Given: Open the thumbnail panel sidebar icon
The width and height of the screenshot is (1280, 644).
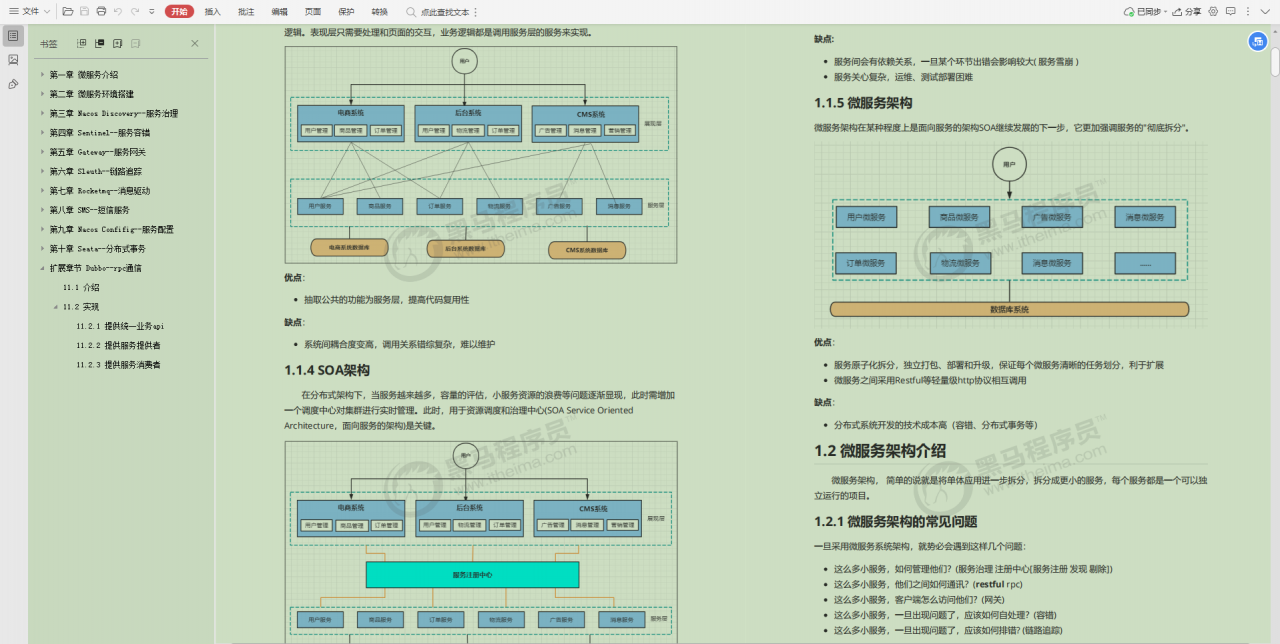Looking at the screenshot, I should [13, 59].
